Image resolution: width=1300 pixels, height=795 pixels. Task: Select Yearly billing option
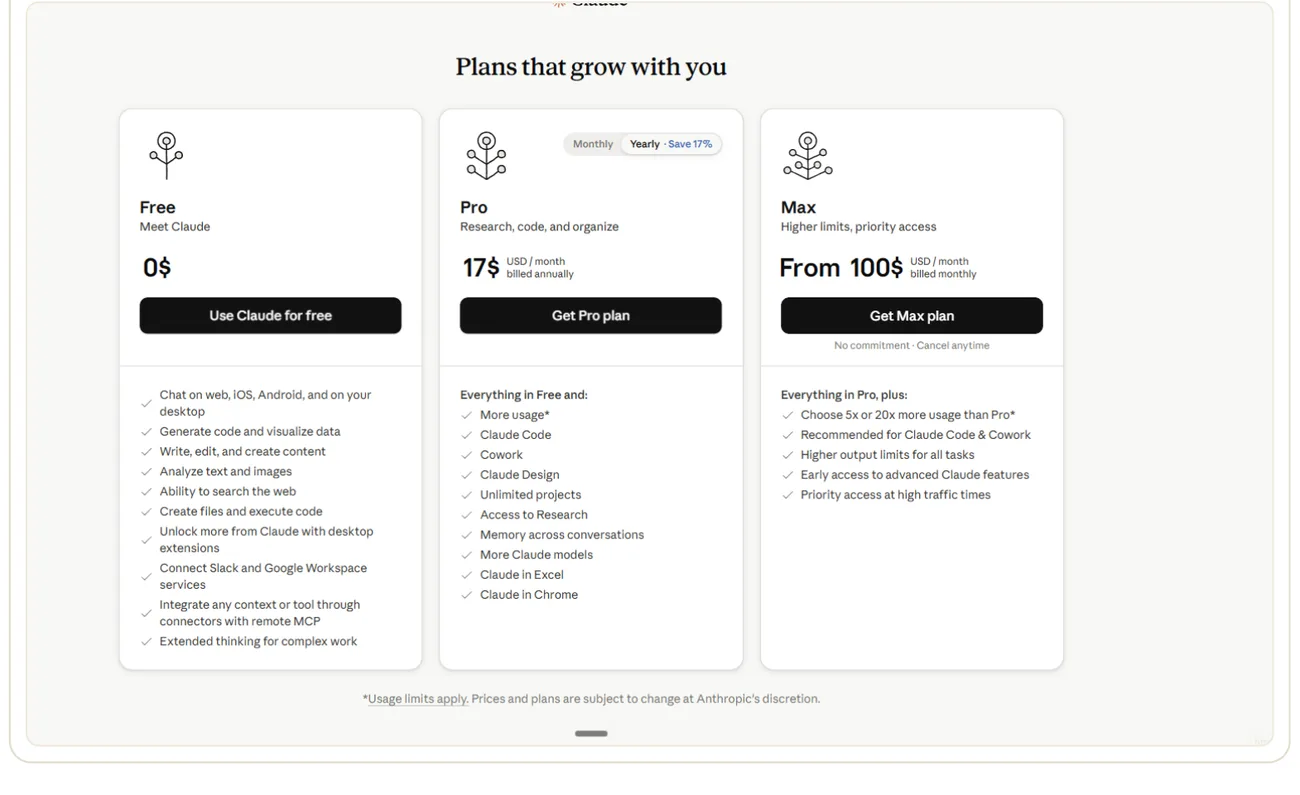tap(645, 144)
